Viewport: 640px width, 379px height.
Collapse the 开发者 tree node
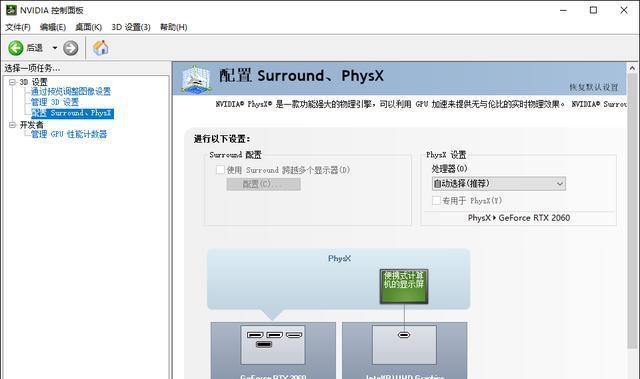pyautogui.click(x=12, y=125)
